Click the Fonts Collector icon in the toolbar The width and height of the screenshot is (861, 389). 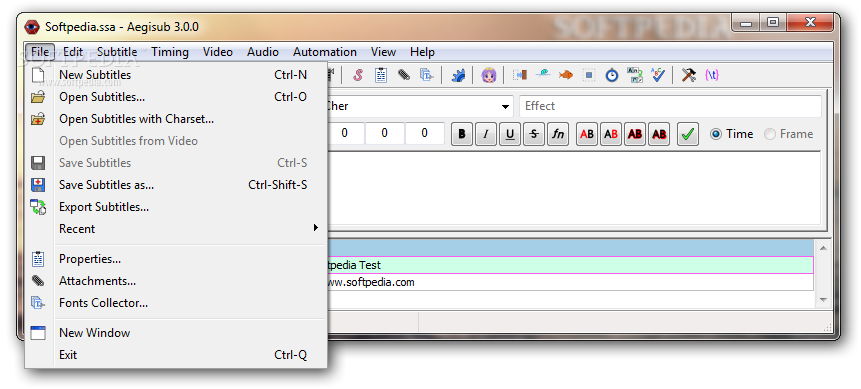click(426, 75)
